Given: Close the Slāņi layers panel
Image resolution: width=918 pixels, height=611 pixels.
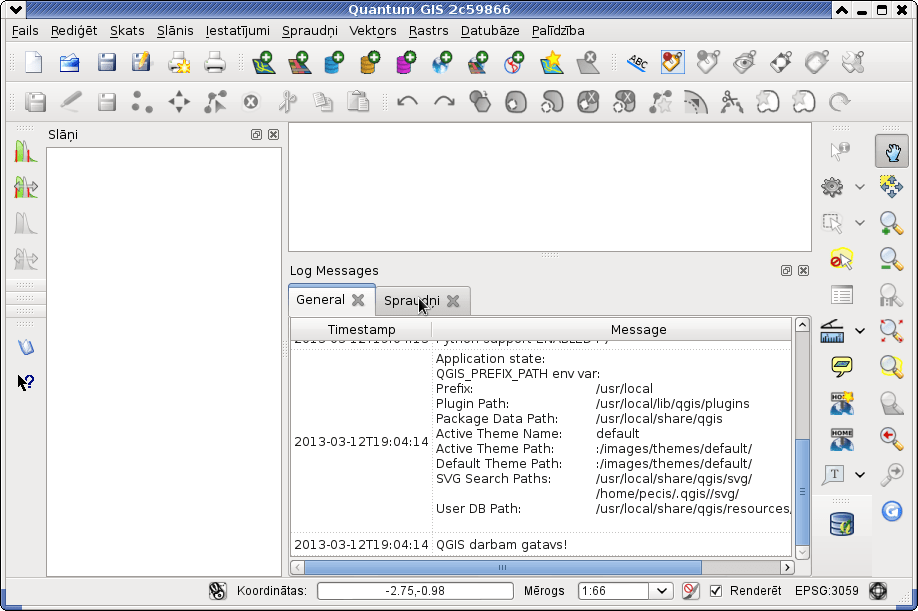Looking at the screenshot, I should [x=273, y=135].
